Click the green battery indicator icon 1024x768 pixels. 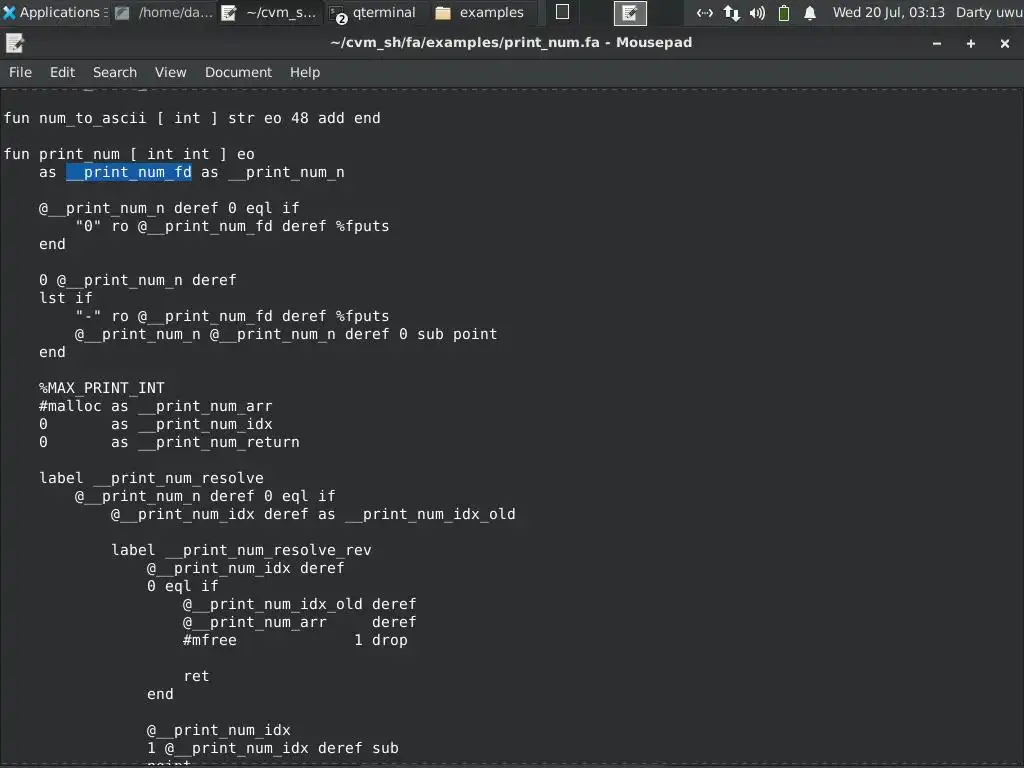pos(784,12)
